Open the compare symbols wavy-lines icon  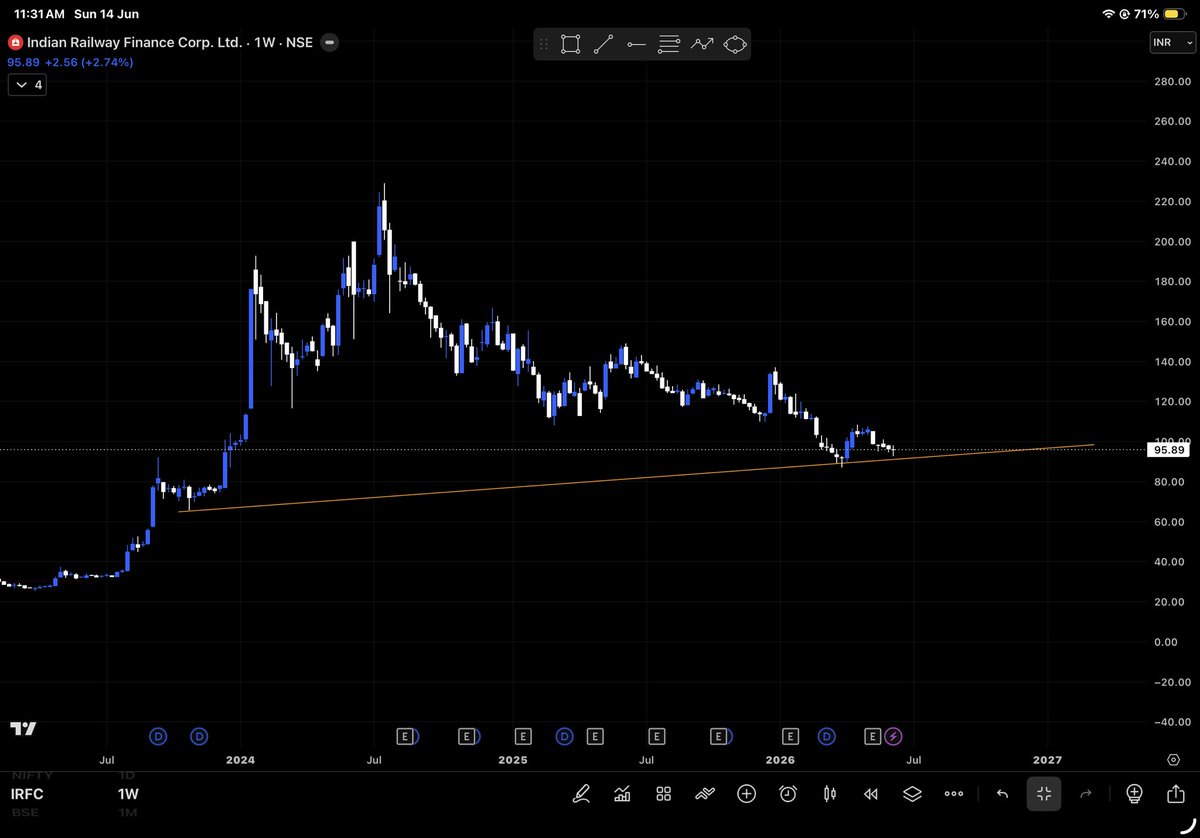pyautogui.click(x=705, y=794)
